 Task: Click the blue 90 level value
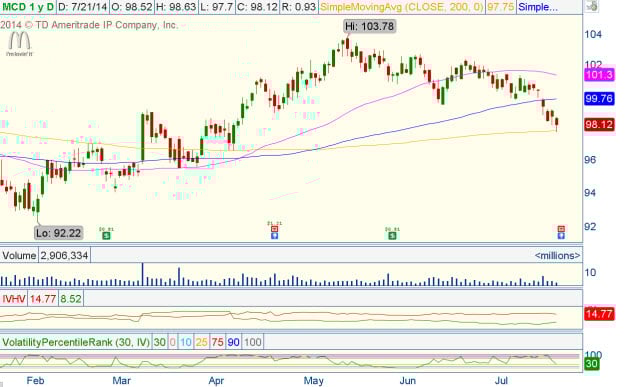(234, 342)
